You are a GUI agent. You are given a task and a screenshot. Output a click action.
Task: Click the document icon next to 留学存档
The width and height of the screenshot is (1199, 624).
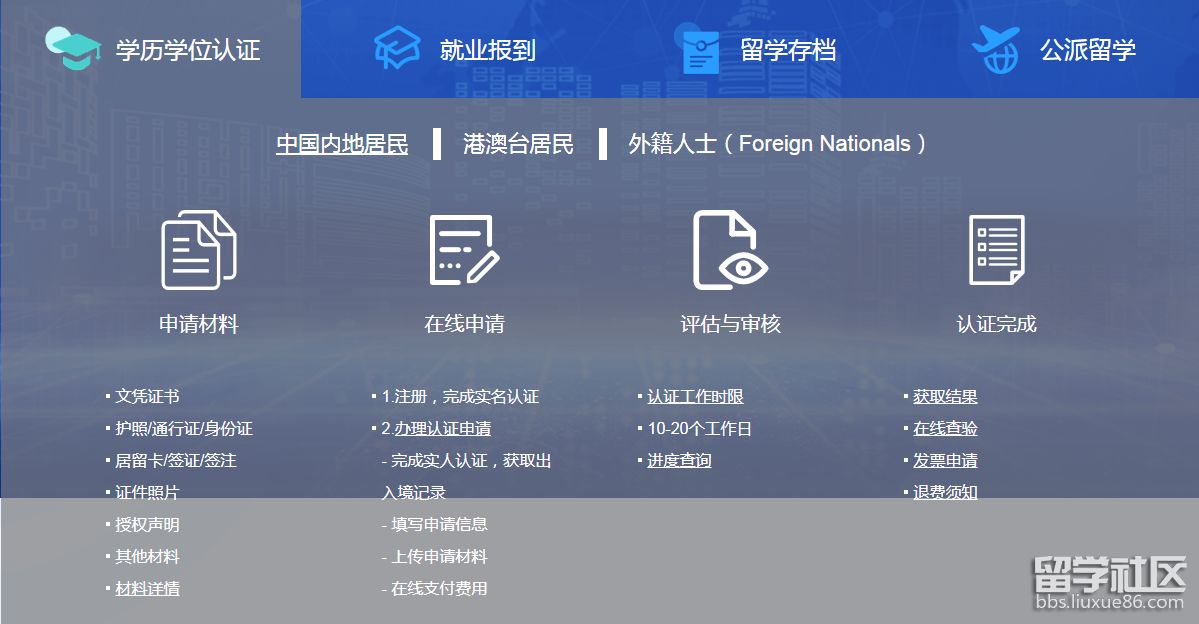click(700, 50)
